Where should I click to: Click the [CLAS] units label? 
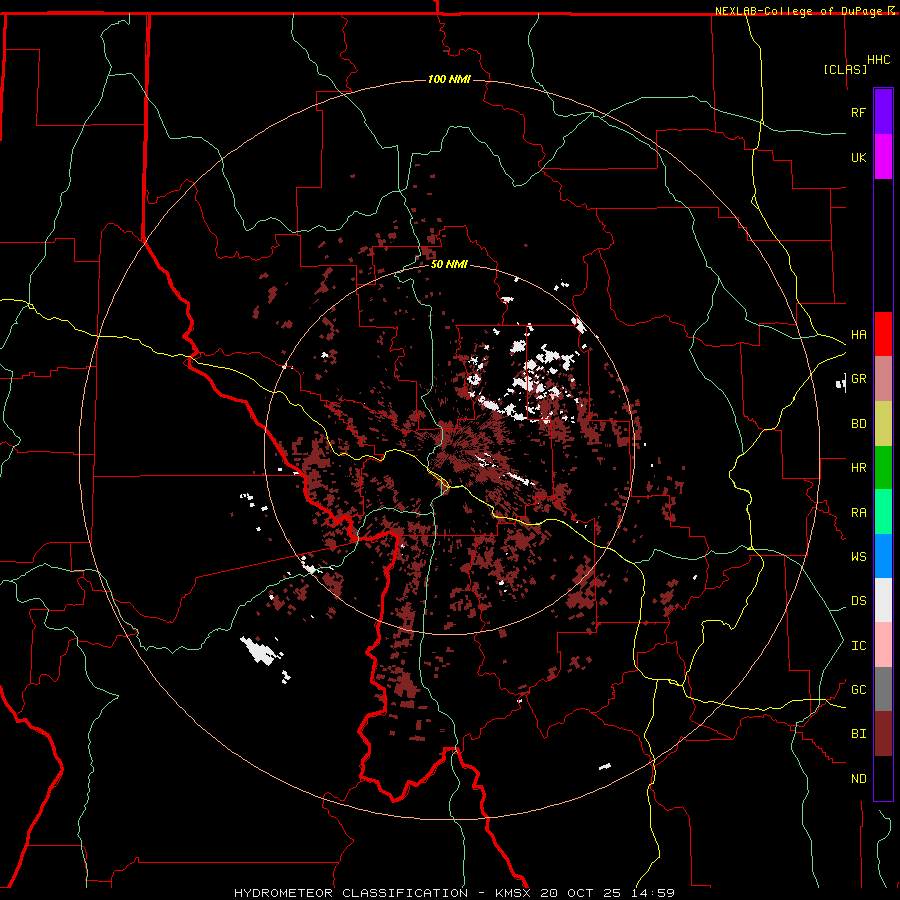845,69
